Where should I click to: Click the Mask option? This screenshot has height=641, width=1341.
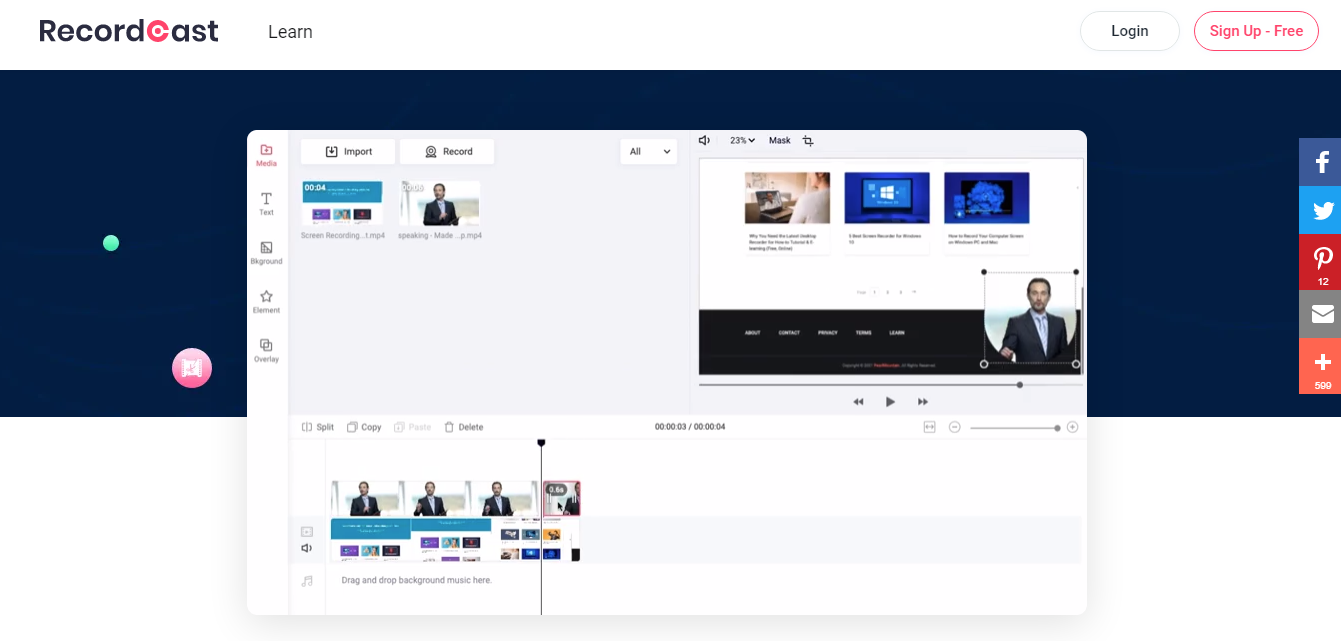(x=779, y=141)
